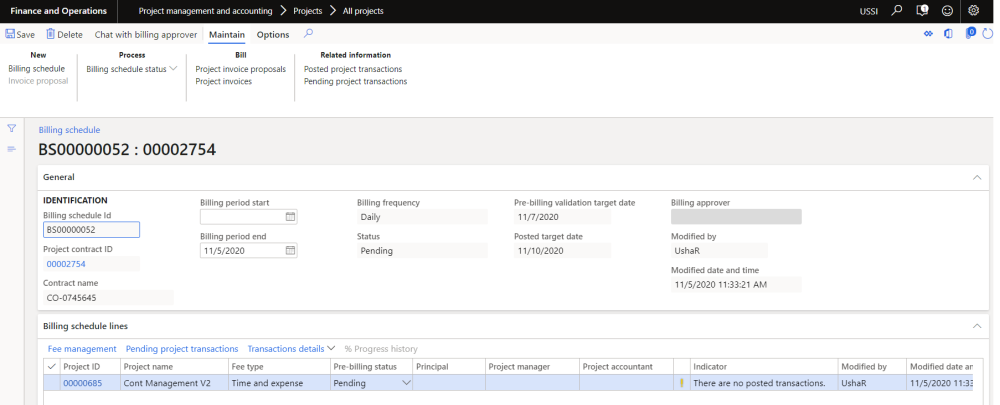1000x405 pixels.
Task: Collapse the Billing schedule lines section
Action: [977, 326]
